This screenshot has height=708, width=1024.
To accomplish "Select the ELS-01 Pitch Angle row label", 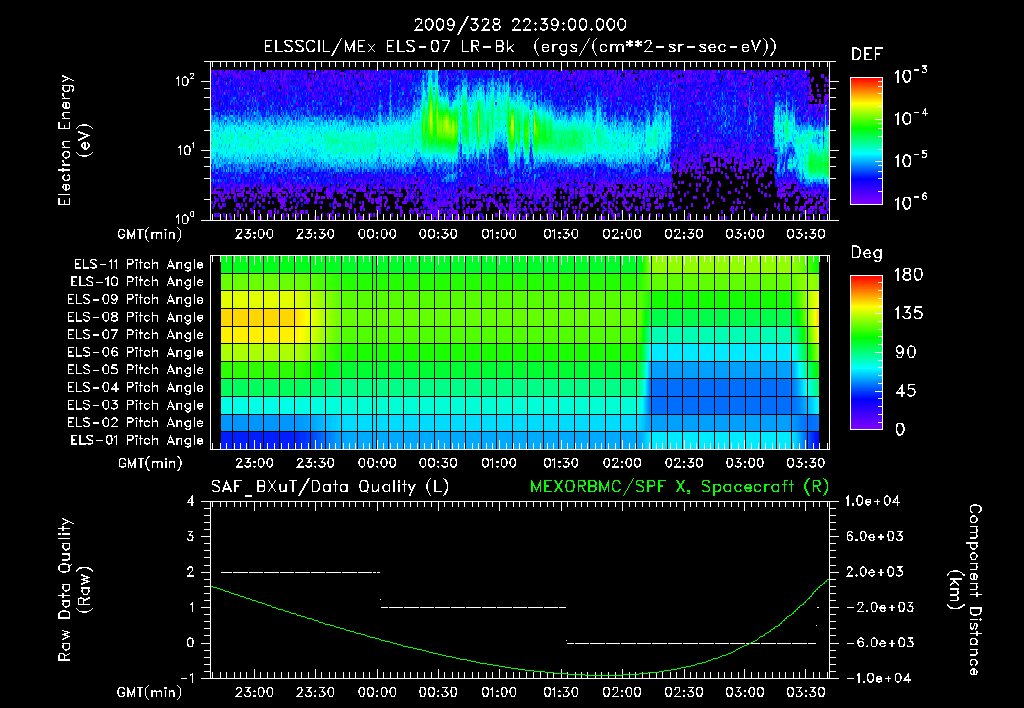I will point(136,440).
